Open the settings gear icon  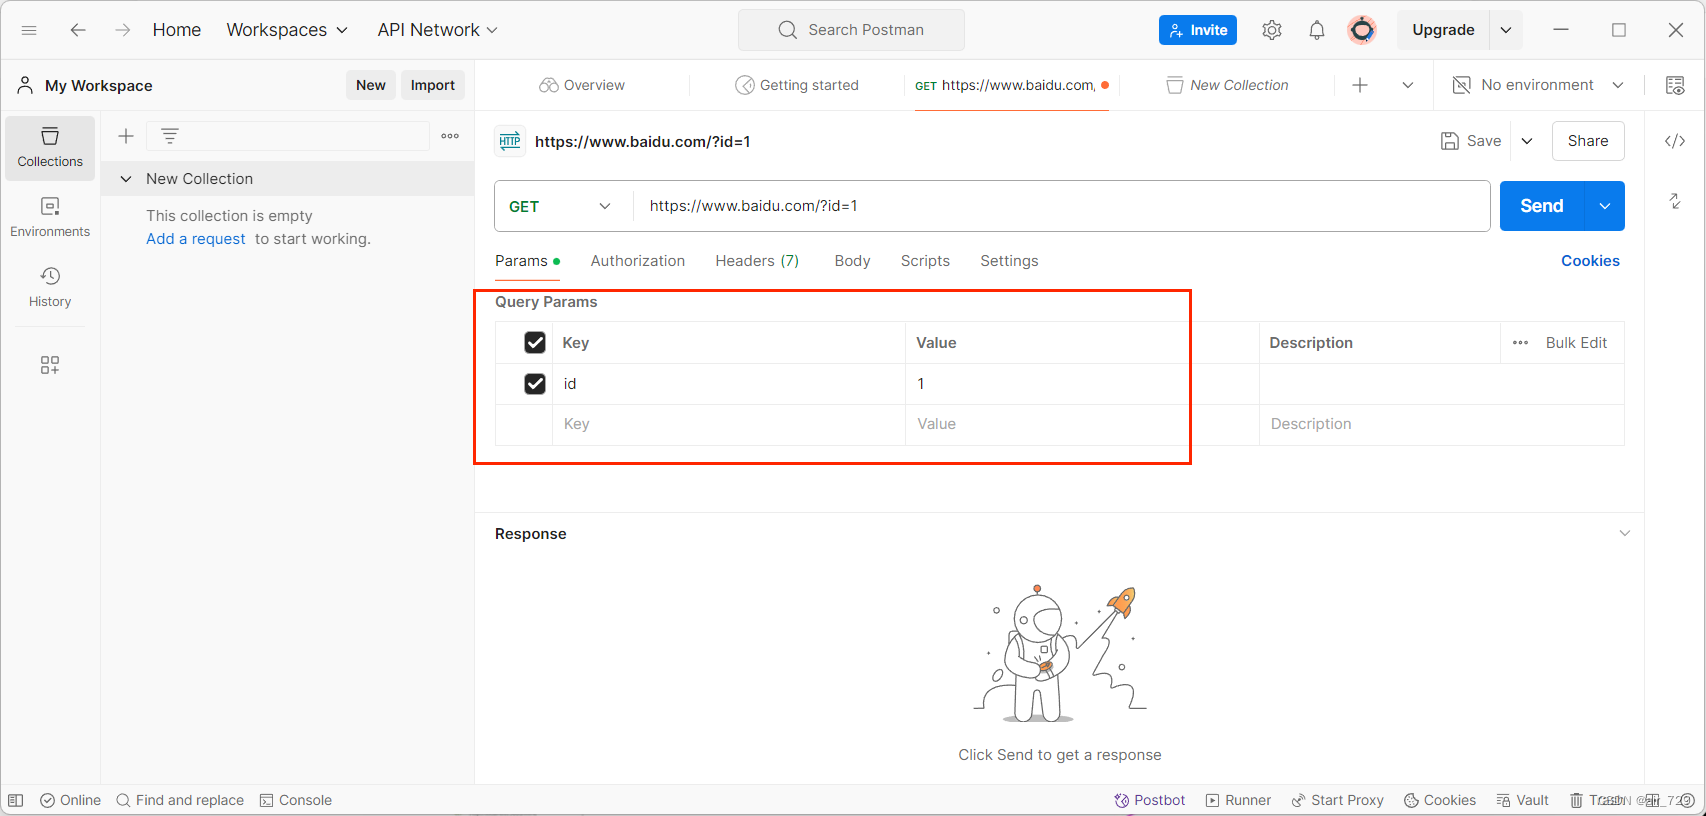(x=1272, y=30)
